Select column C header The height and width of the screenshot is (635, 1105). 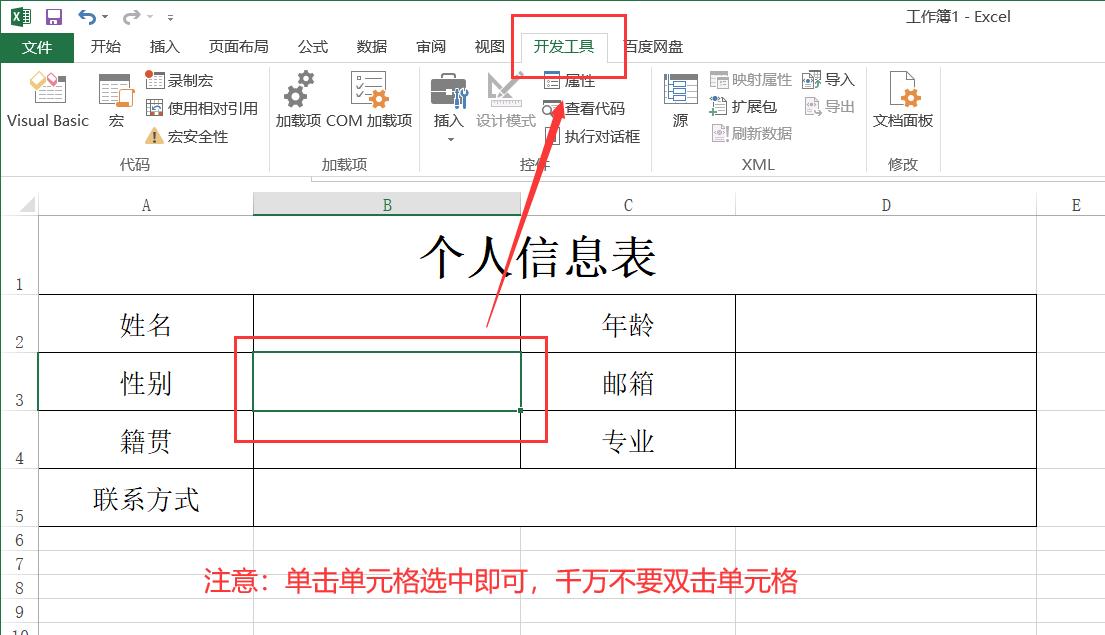[628, 205]
